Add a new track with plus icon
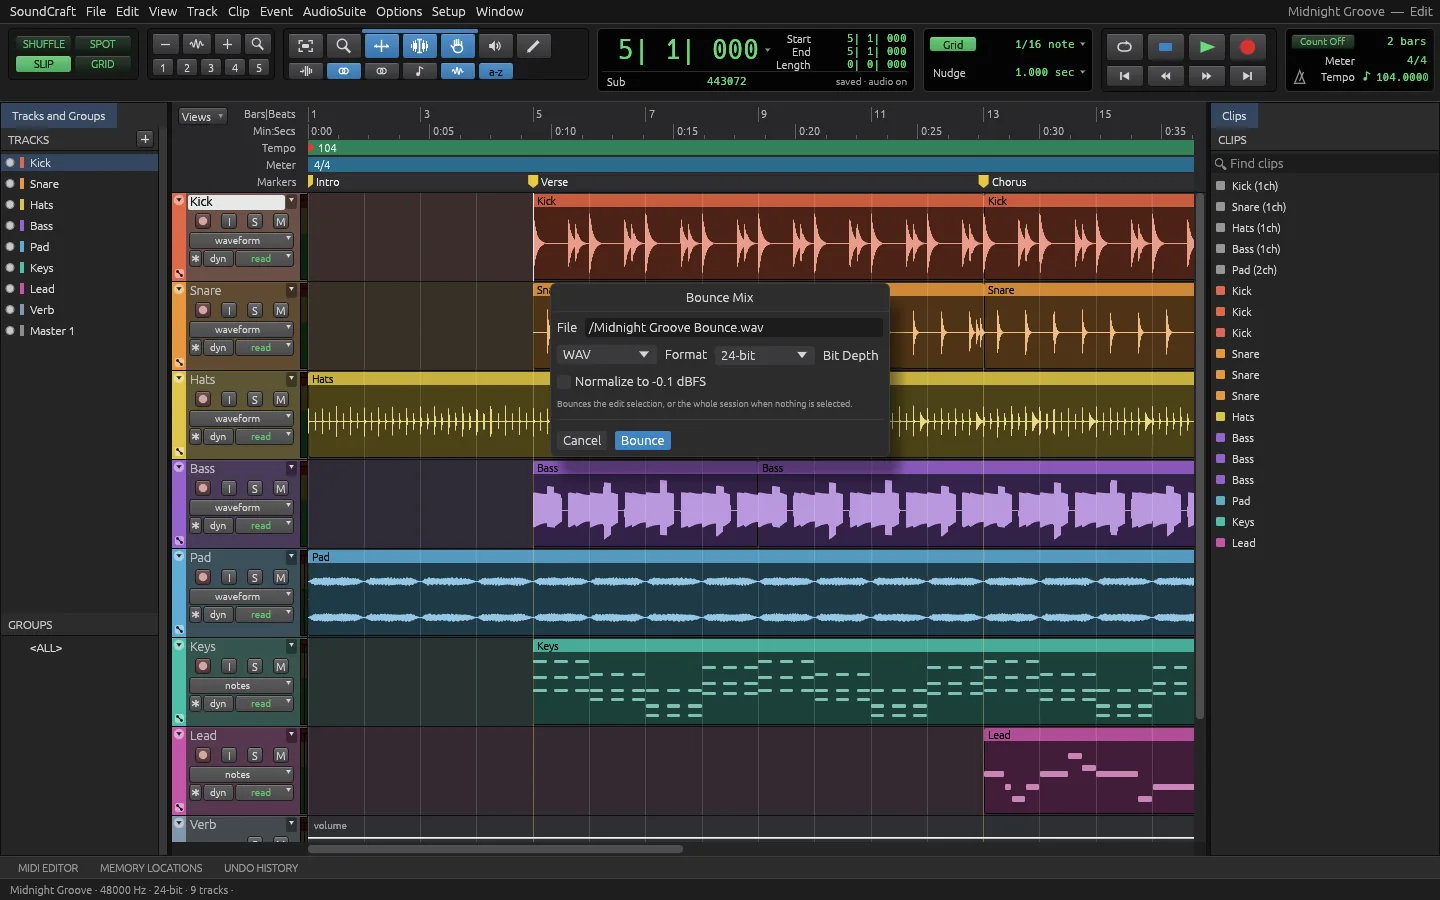 pyautogui.click(x=145, y=139)
